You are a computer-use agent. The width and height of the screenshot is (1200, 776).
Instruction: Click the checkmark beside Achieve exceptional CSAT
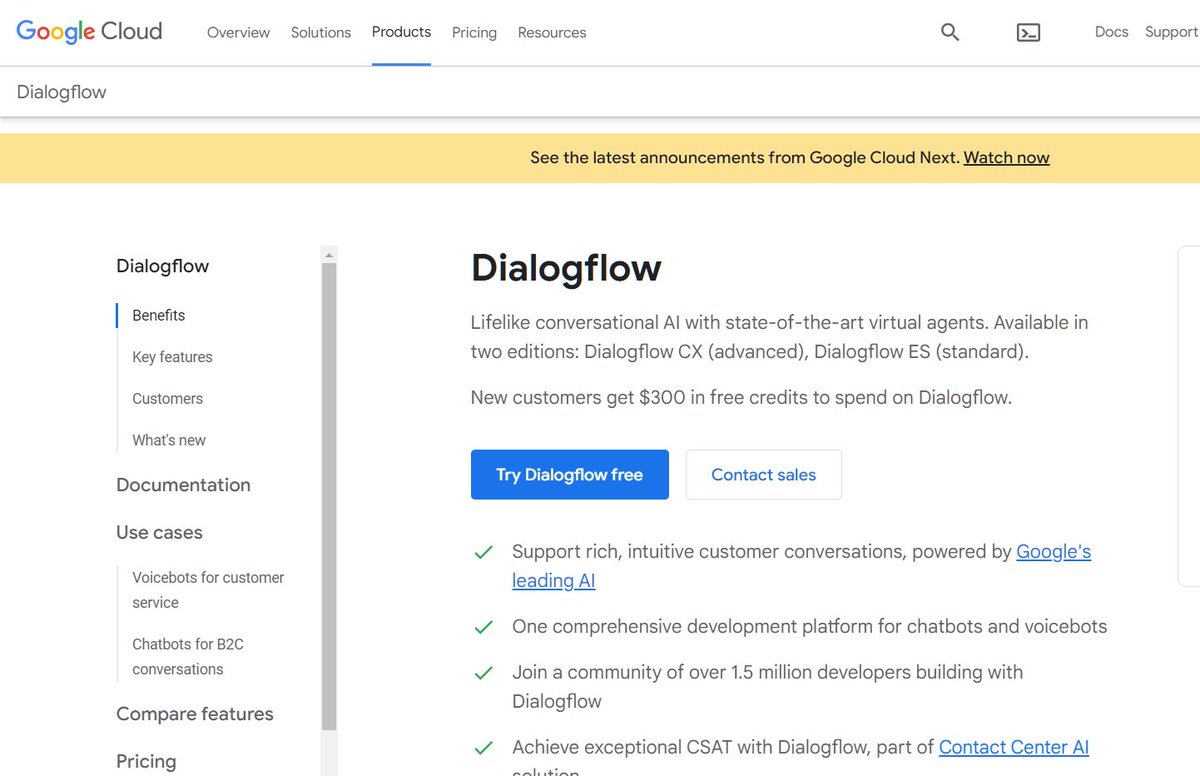click(484, 747)
